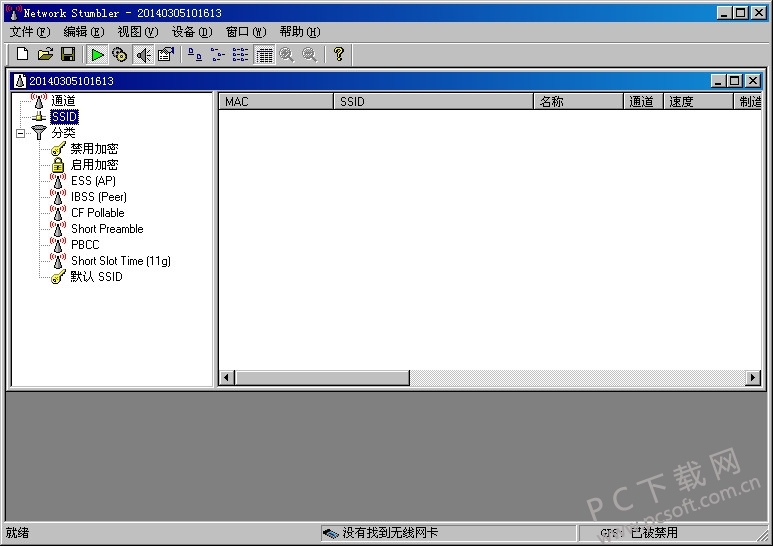Viewport: 773px width, 546px height.
Task: Close the 20140305101613 child window
Action: 753,81
